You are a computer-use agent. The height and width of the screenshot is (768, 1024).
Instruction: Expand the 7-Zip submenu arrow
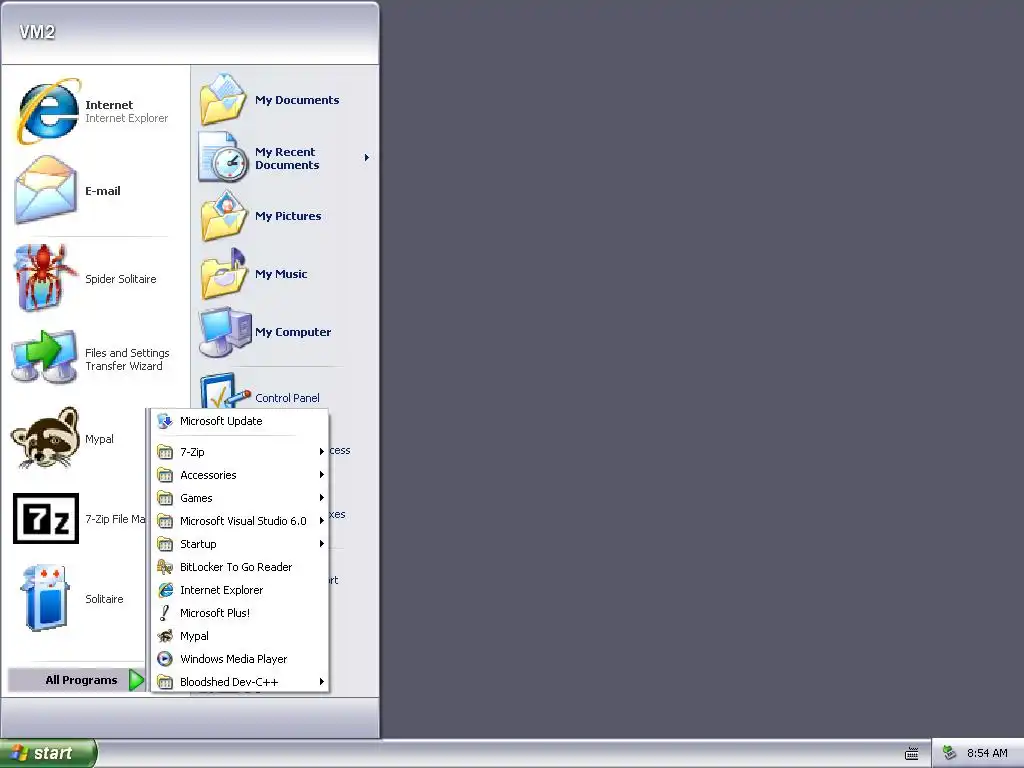(x=321, y=452)
